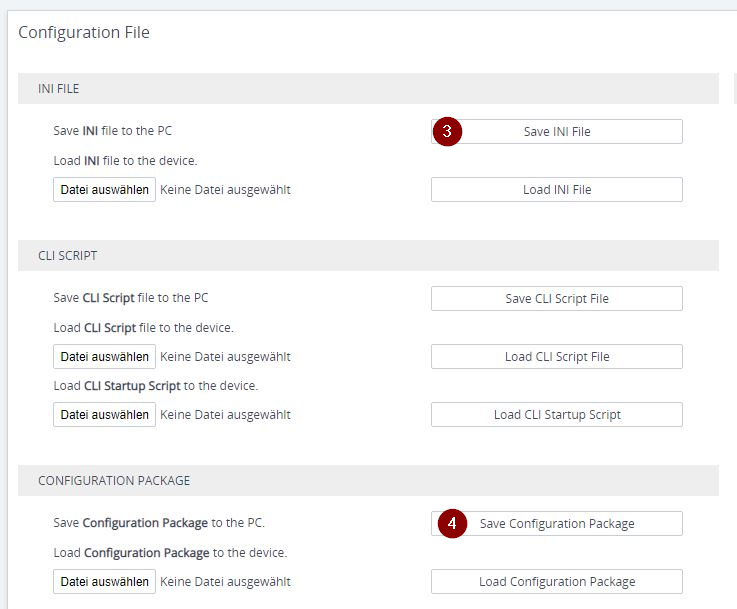Click the Configuration File page title
This screenshot has height=609, width=737.
click(x=84, y=33)
